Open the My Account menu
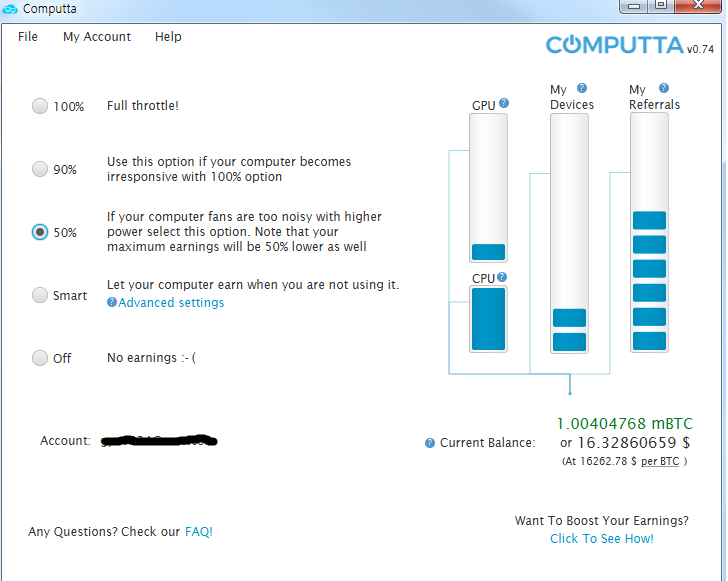Image resolution: width=728 pixels, height=581 pixels. 97,37
